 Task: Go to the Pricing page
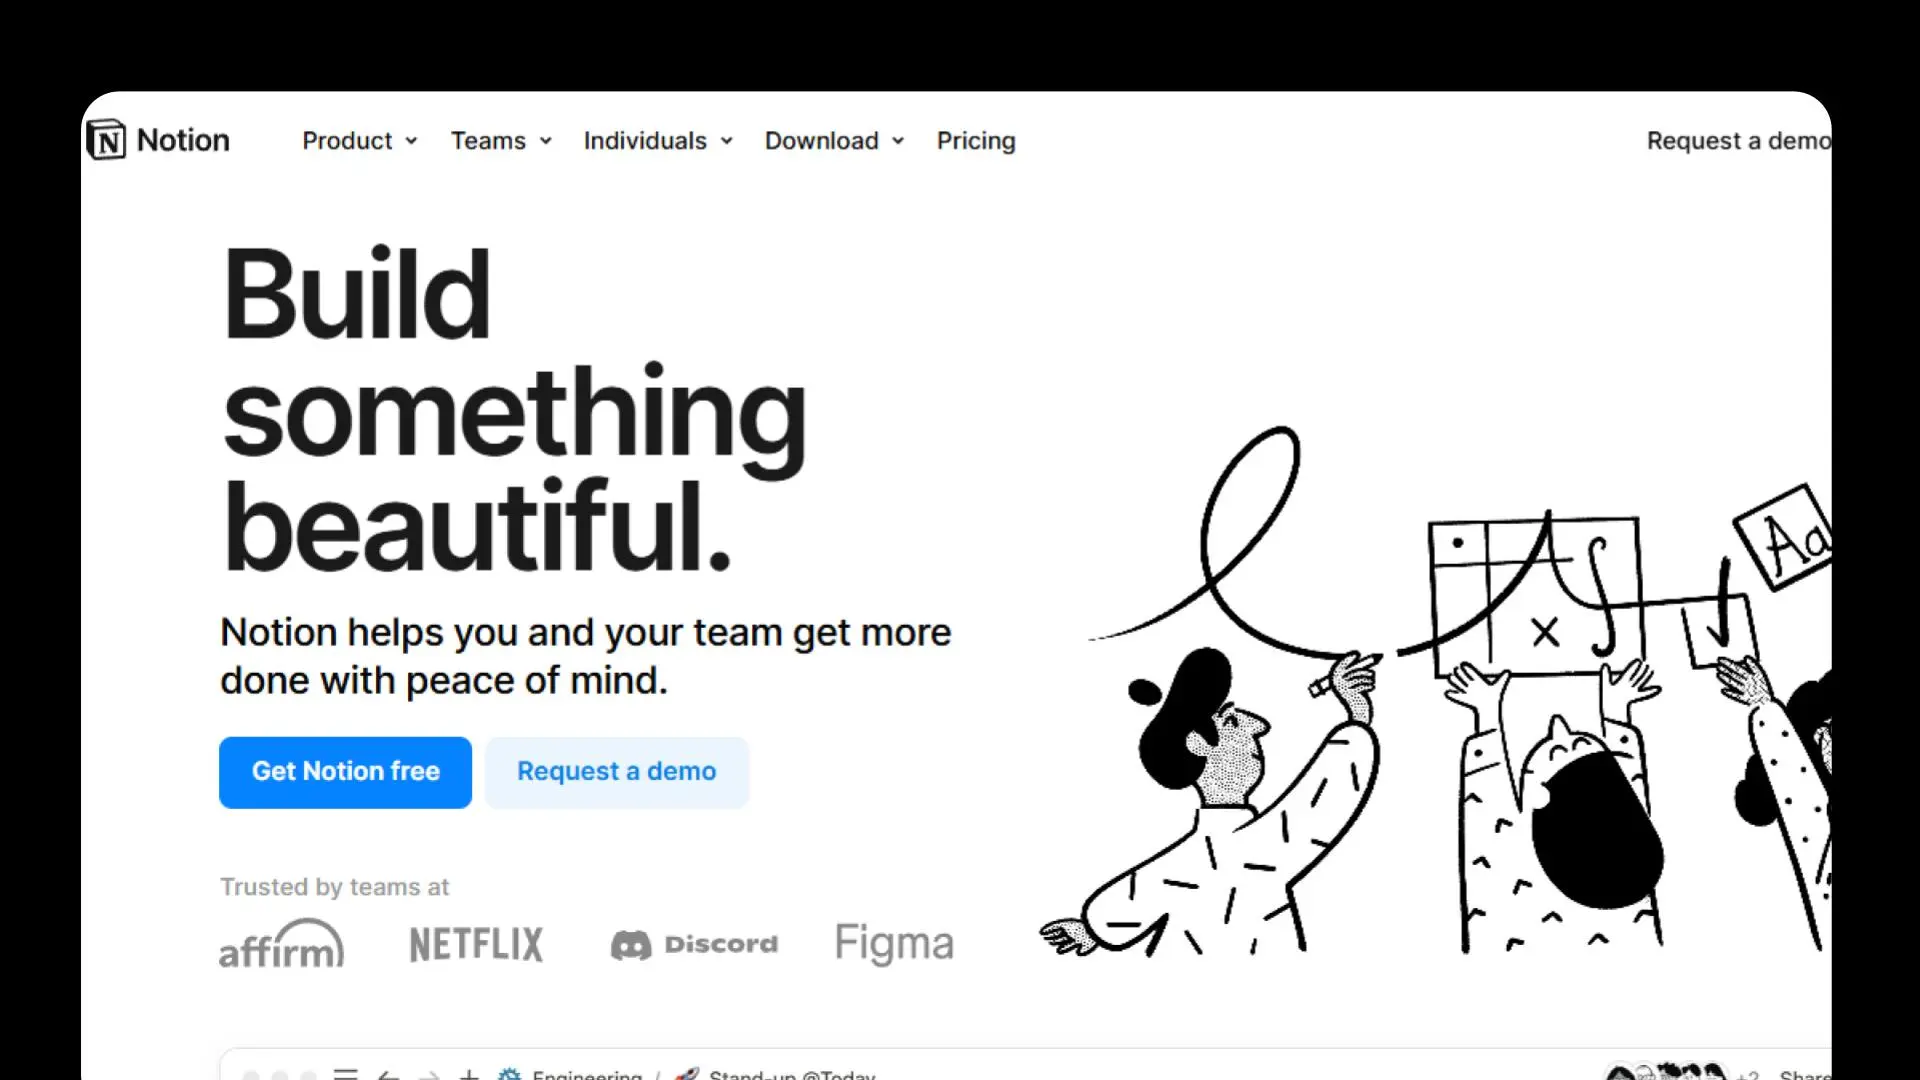(x=976, y=141)
